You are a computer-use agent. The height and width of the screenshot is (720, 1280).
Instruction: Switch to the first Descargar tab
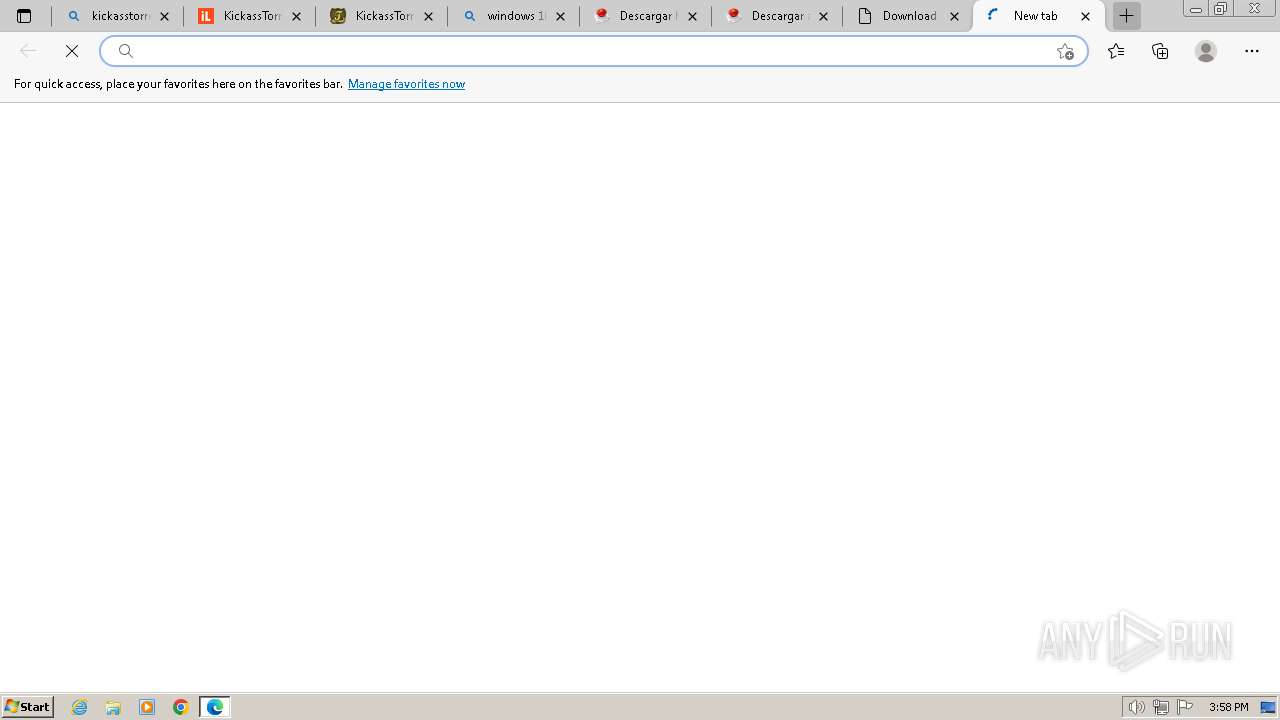tap(645, 16)
